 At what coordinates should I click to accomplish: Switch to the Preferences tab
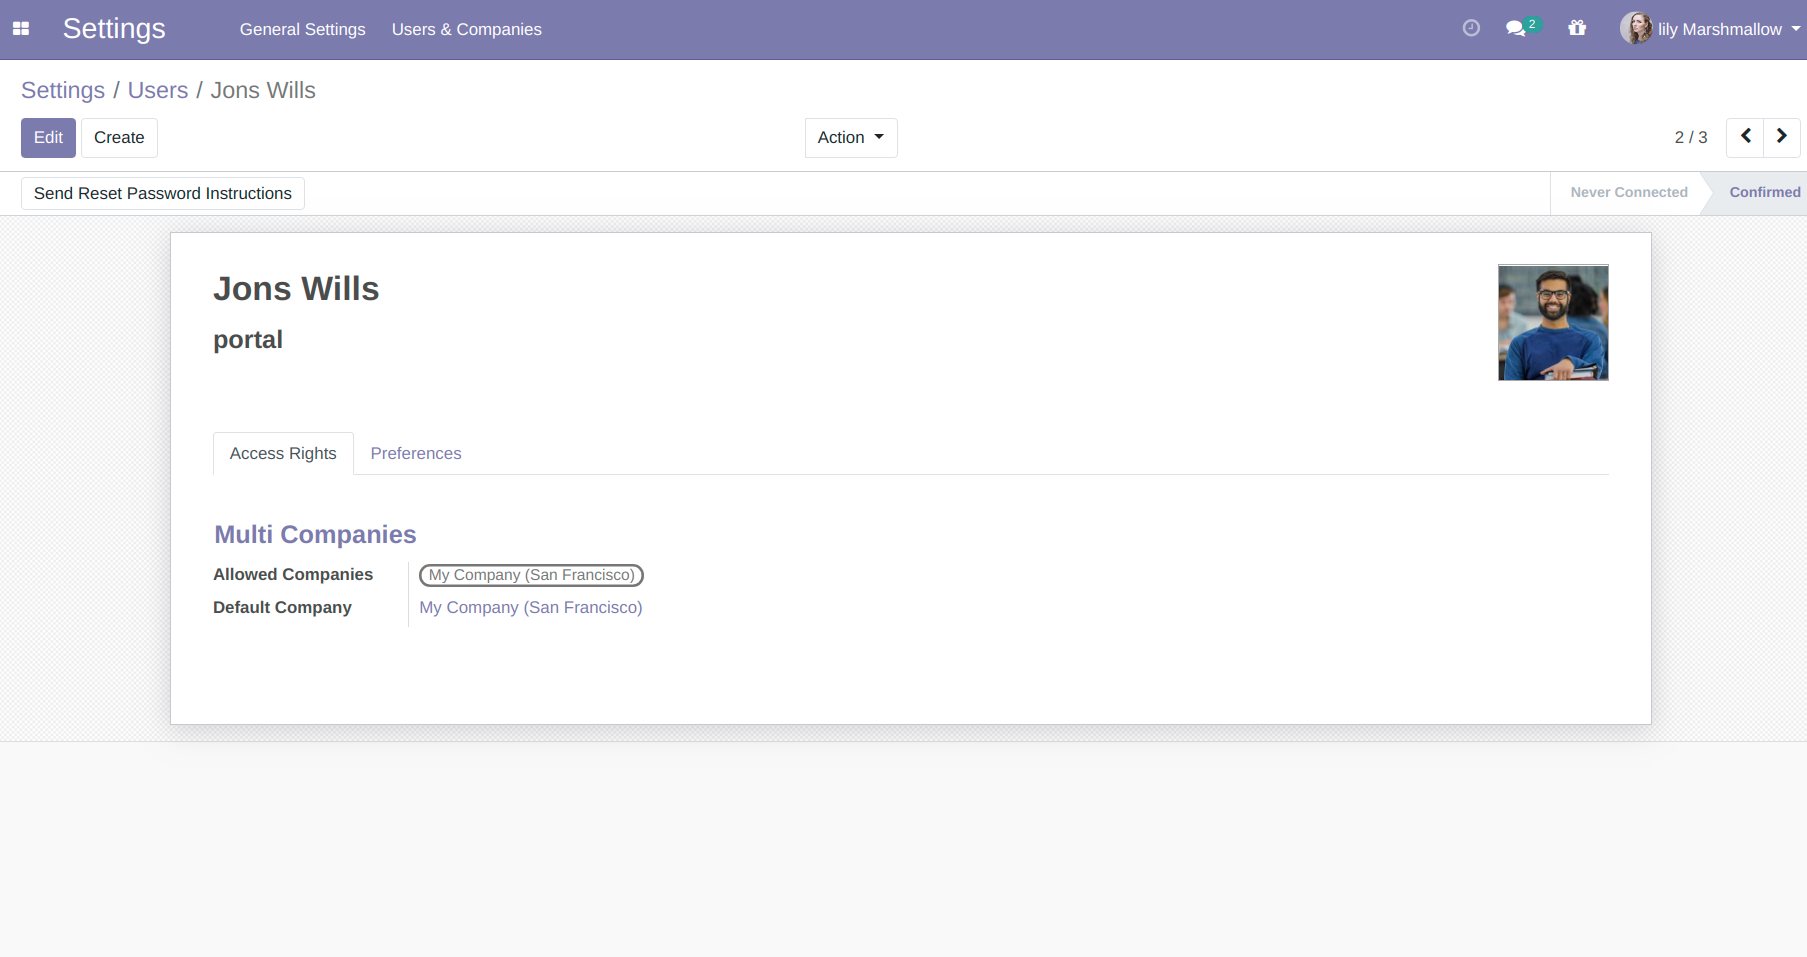(415, 453)
